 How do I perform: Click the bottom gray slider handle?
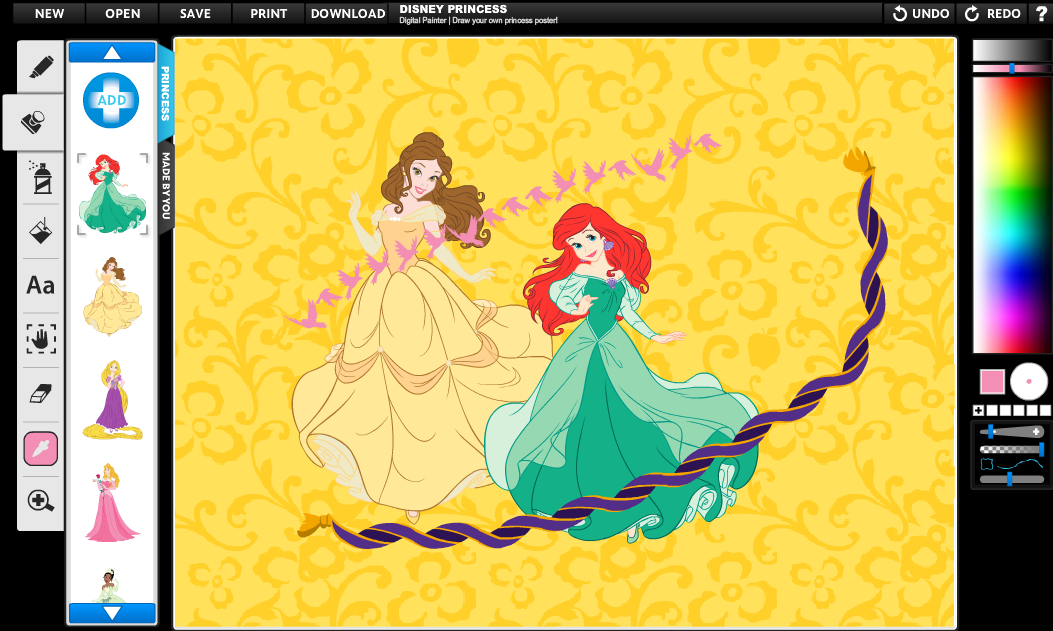[1009, 479]
